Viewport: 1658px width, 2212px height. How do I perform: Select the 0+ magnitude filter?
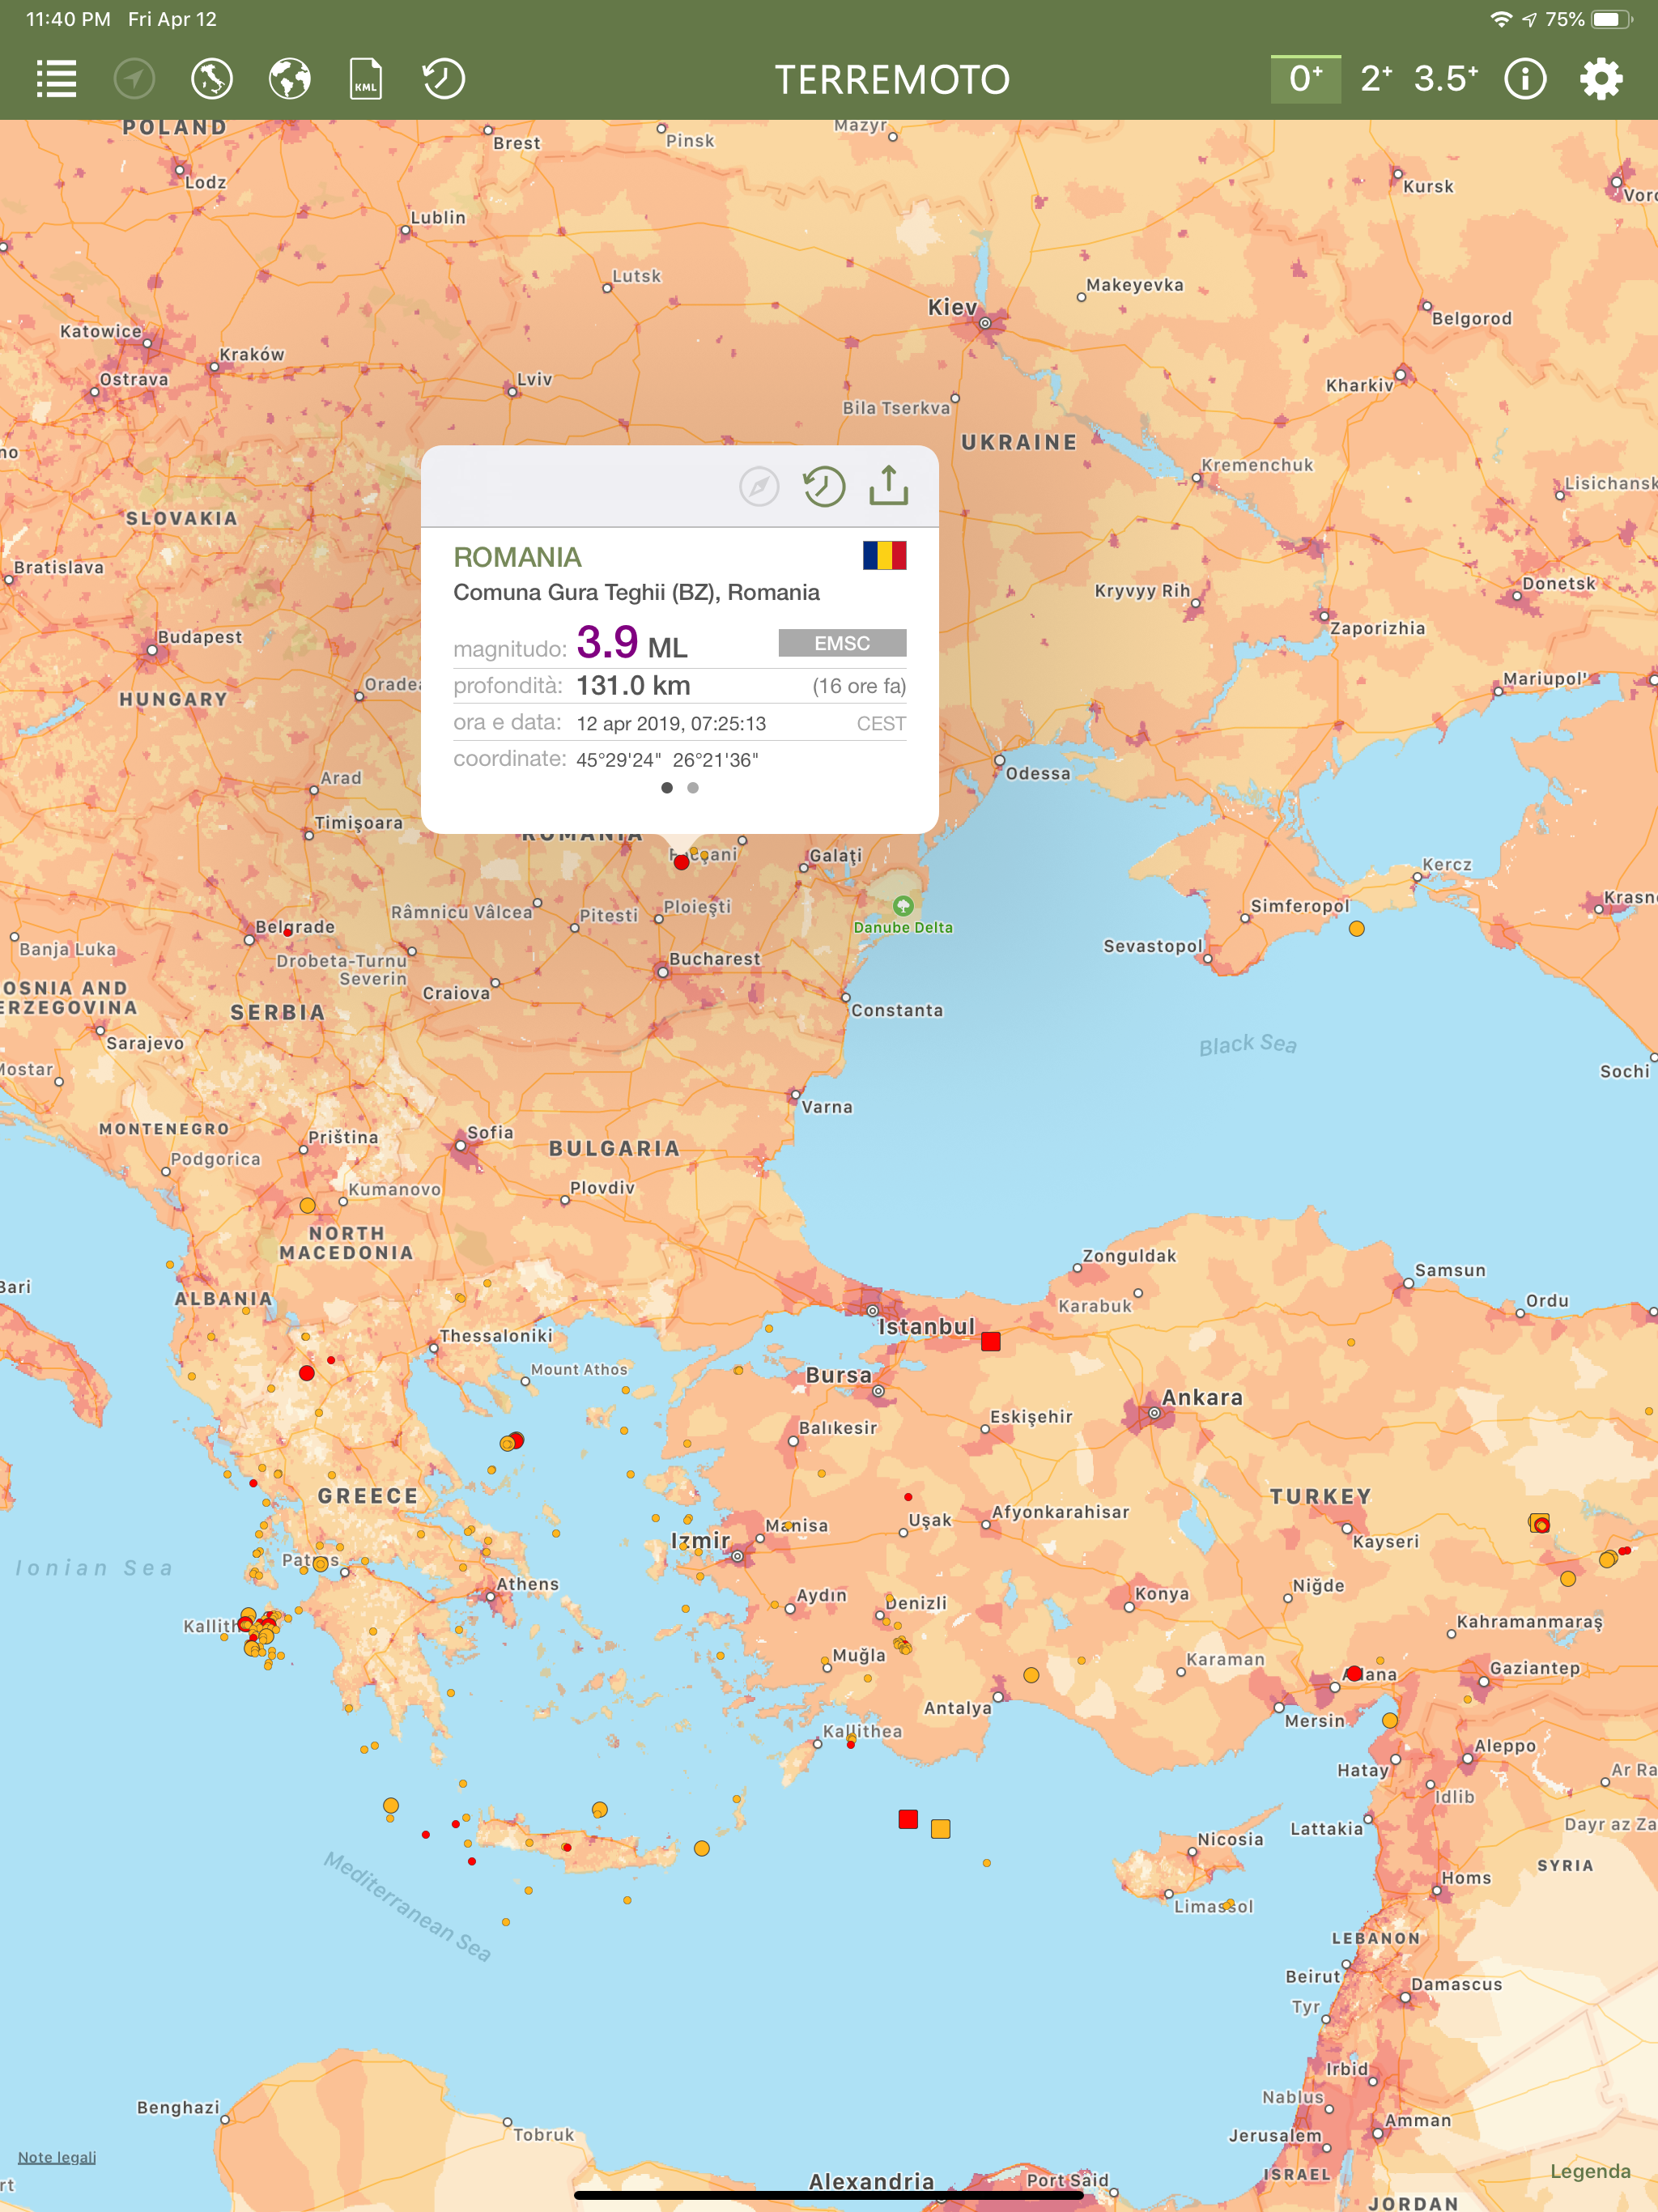click(1305, 79)
